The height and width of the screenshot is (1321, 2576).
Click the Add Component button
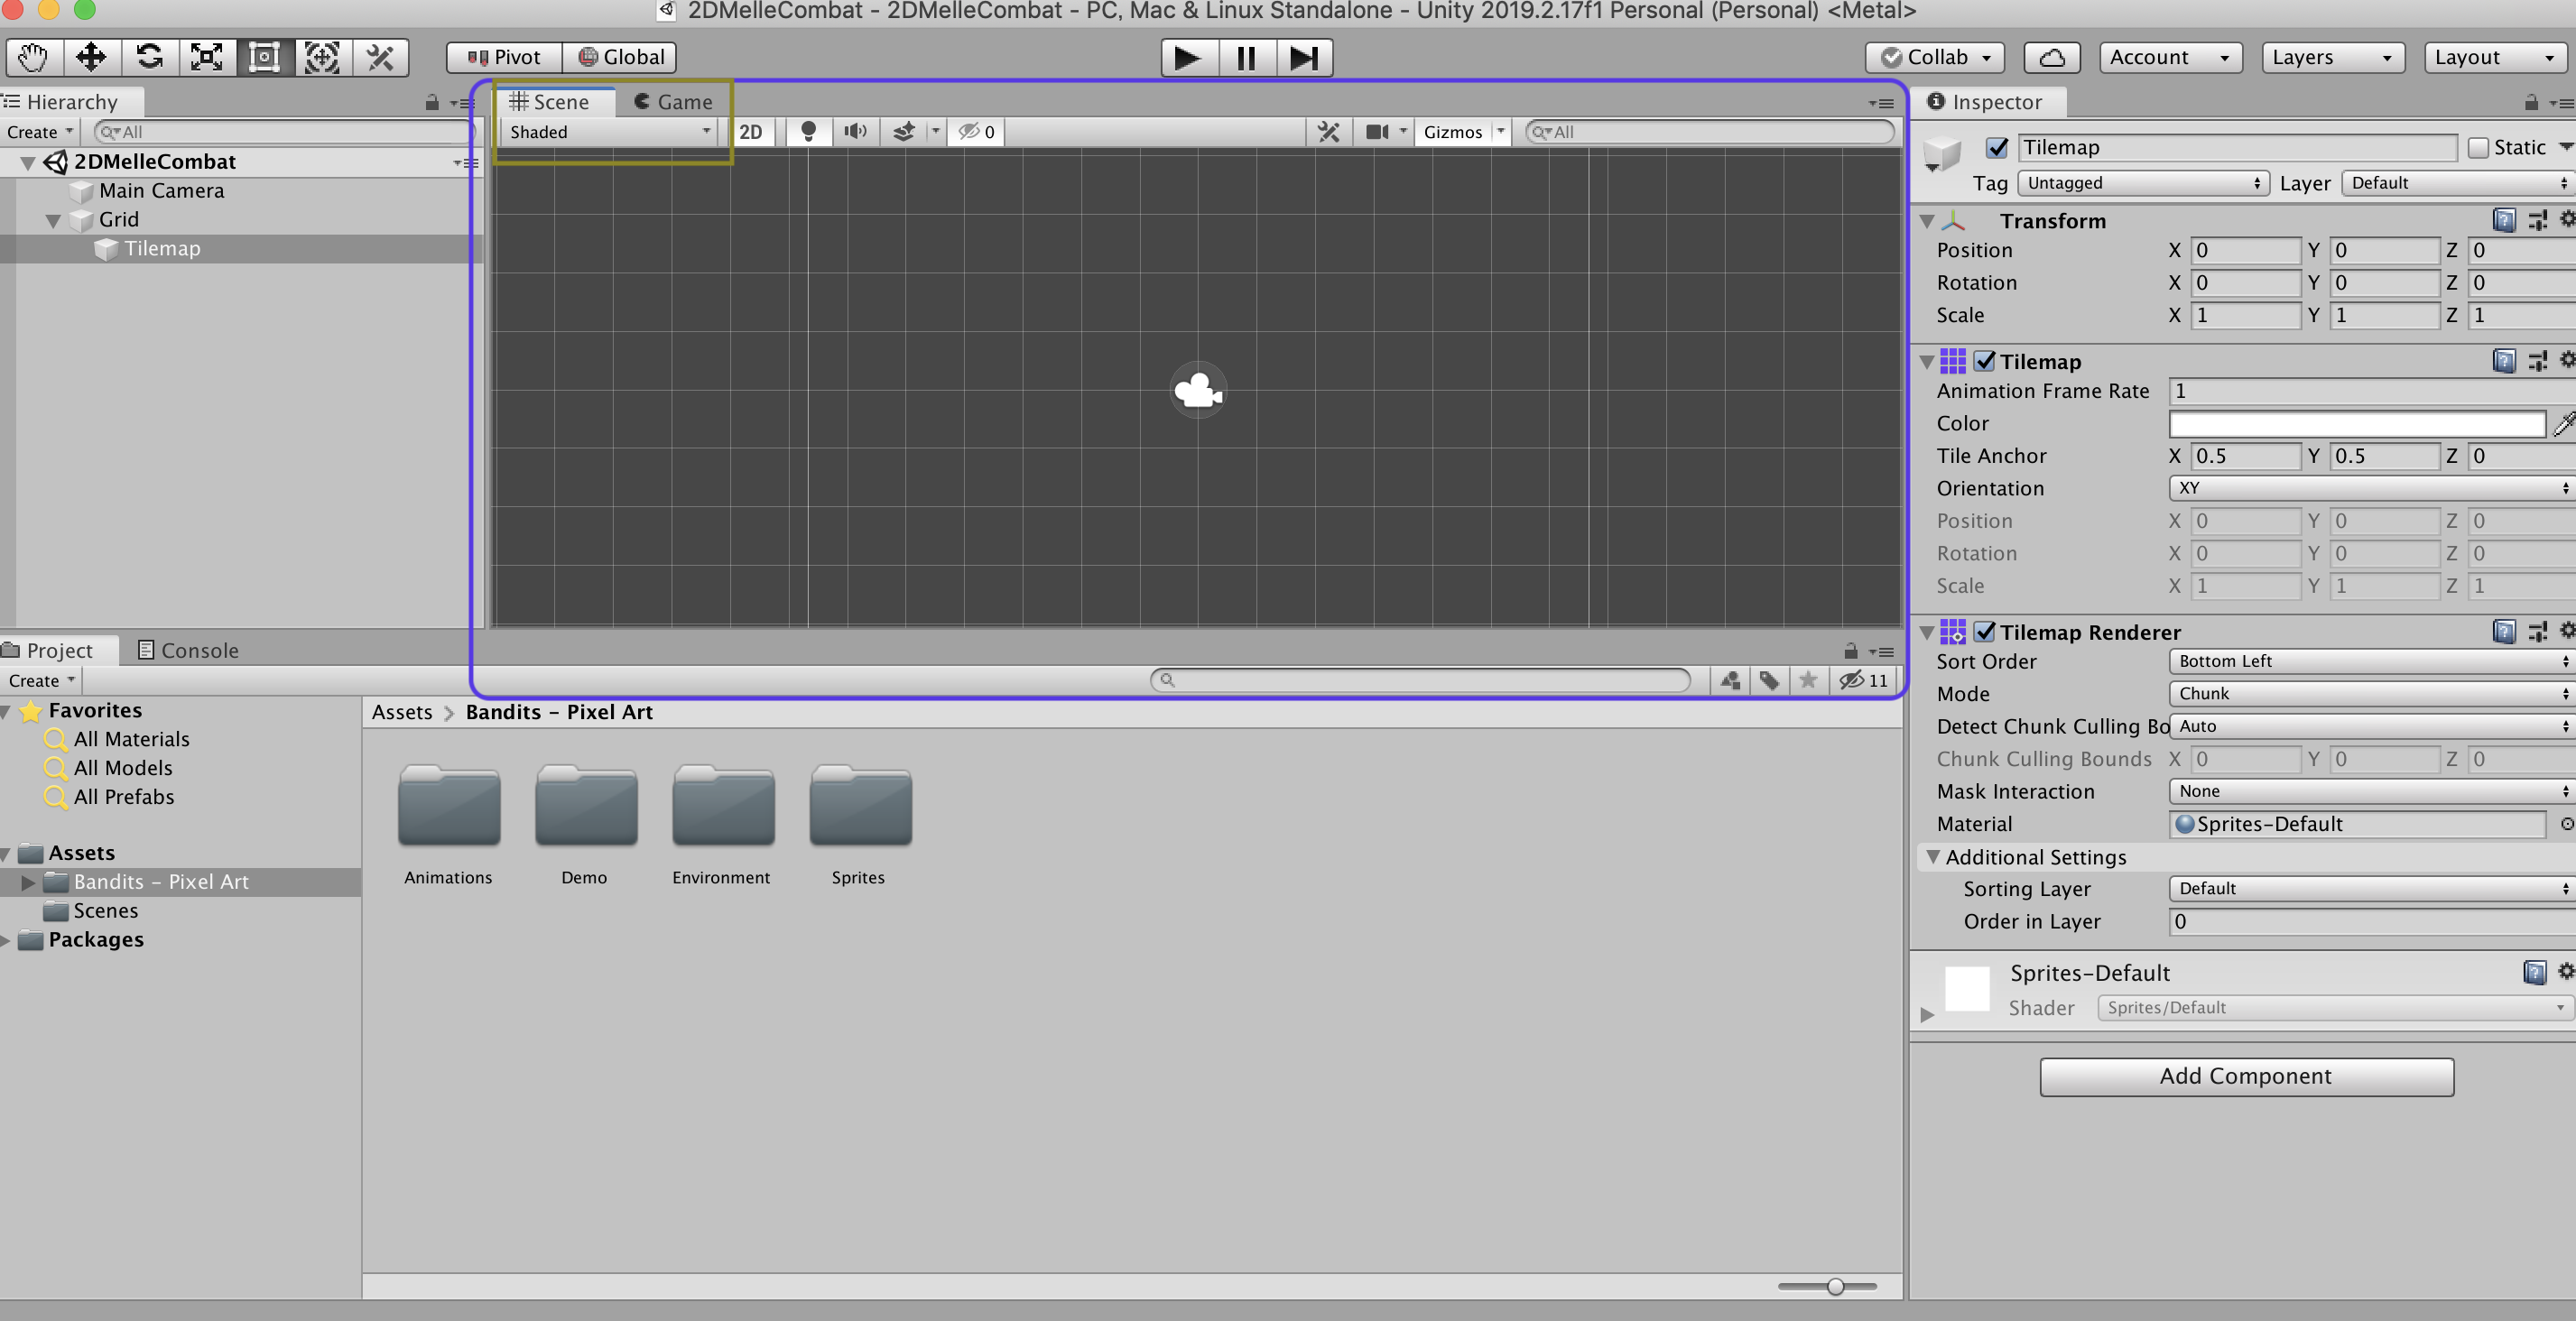(x=2245, y=1076)
